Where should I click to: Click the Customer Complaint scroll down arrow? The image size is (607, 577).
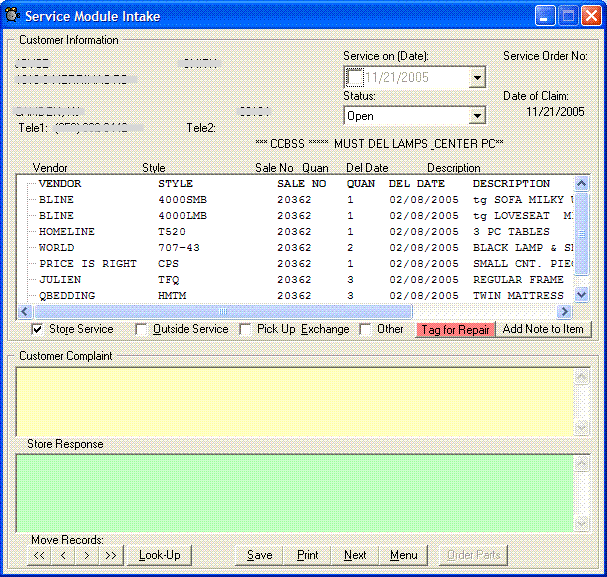tap(581, 428)
